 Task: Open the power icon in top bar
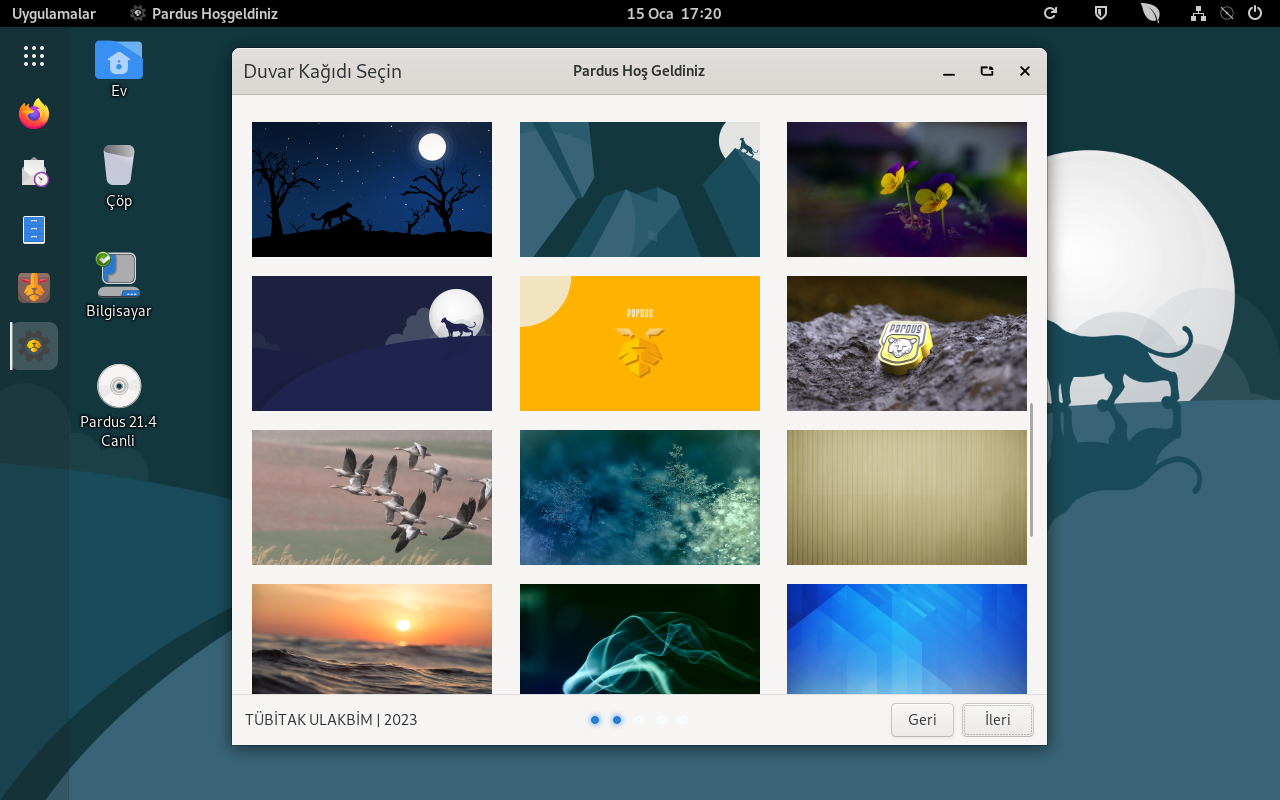tap(1255, 13)
